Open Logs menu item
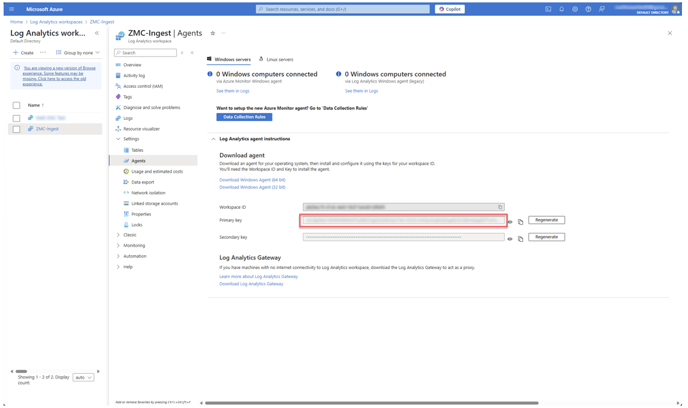The image size is (688, 408). point(128,118)
